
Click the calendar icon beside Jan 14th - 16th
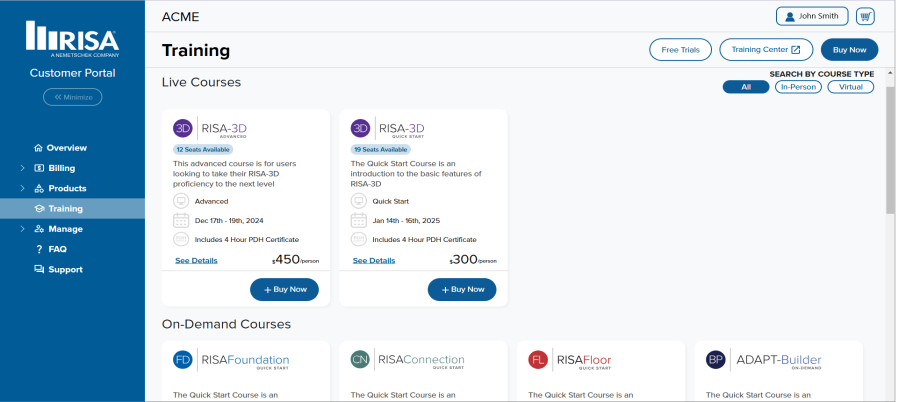tap(359, 221)
